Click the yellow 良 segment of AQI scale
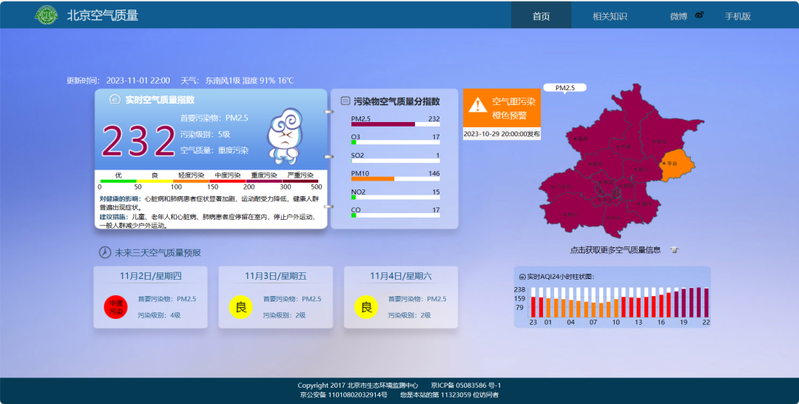Screen dimensions: 799x404 (x=155, y=181)
